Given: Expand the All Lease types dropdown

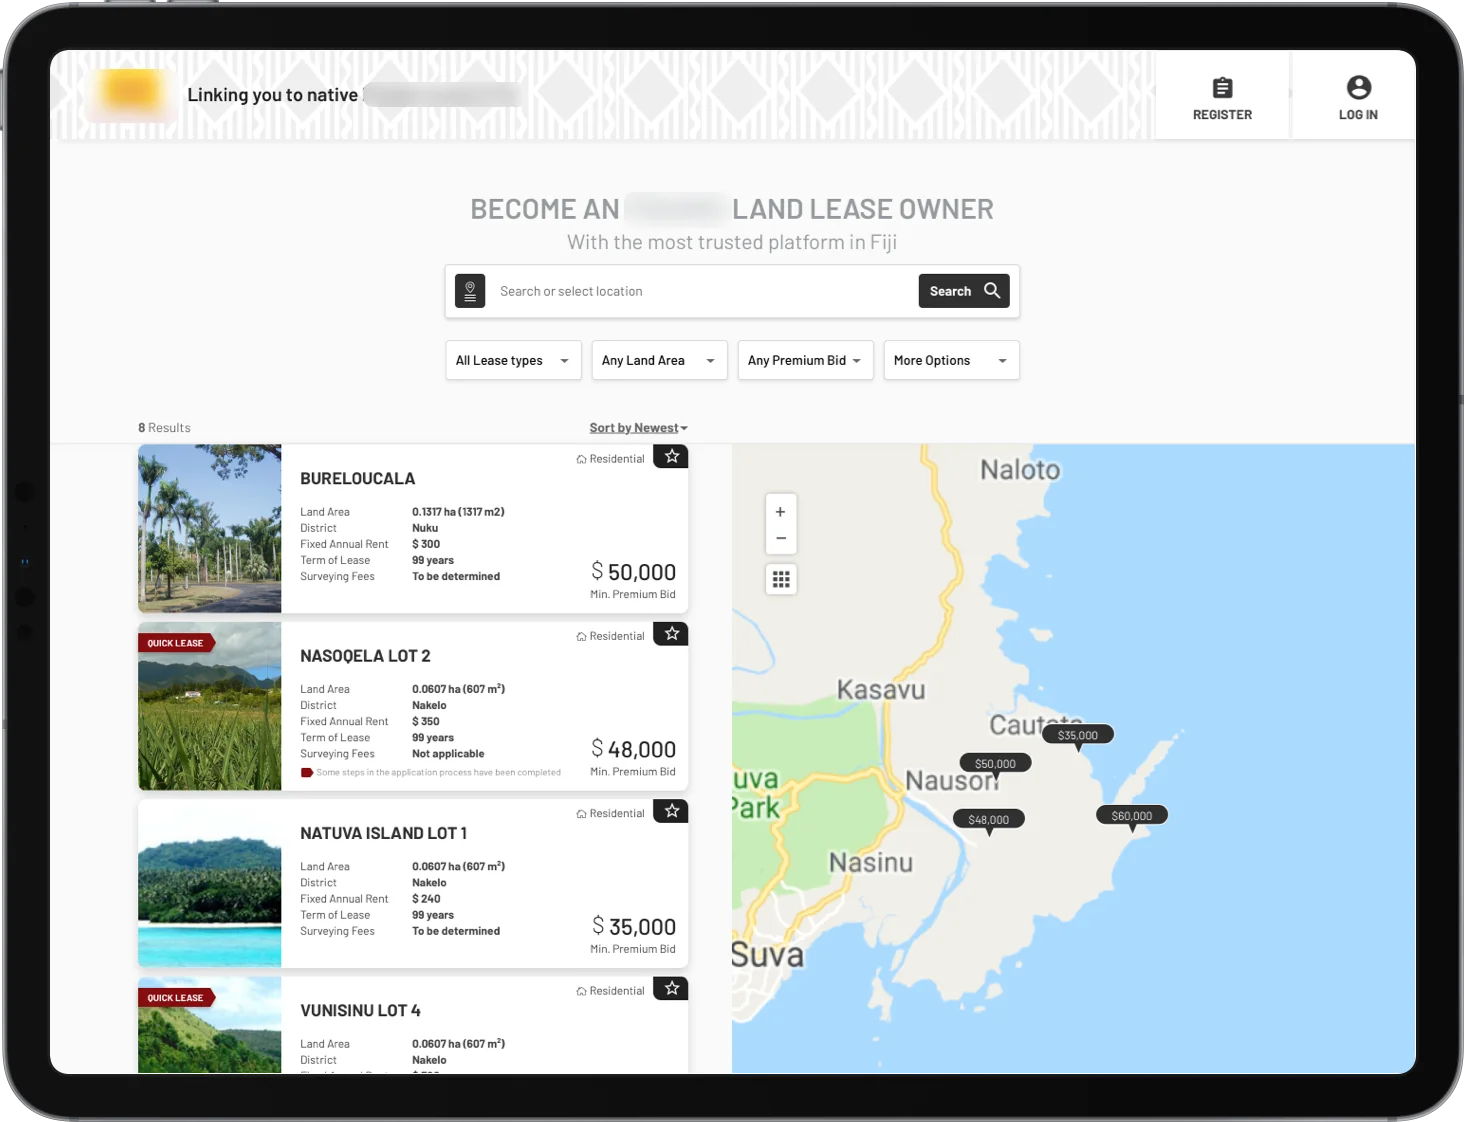Looking at the screenshot, I should coord(513,360).
